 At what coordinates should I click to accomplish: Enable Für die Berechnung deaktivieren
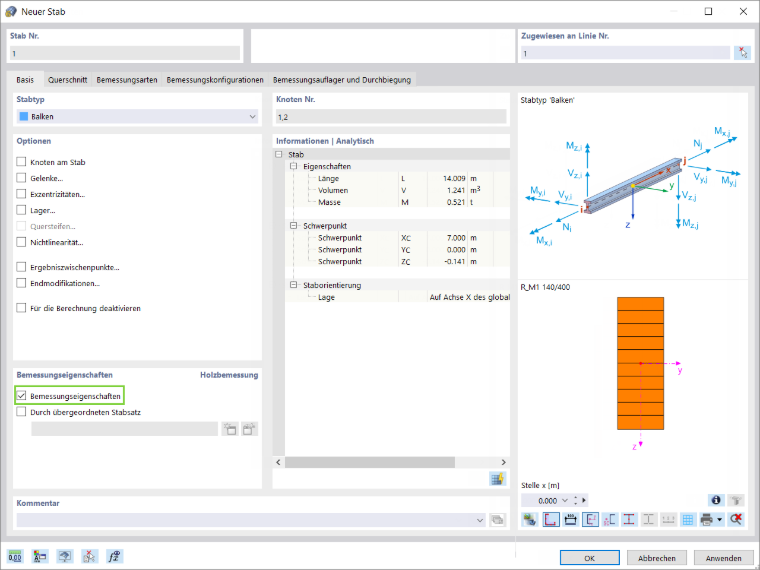[x=21, y=308]
